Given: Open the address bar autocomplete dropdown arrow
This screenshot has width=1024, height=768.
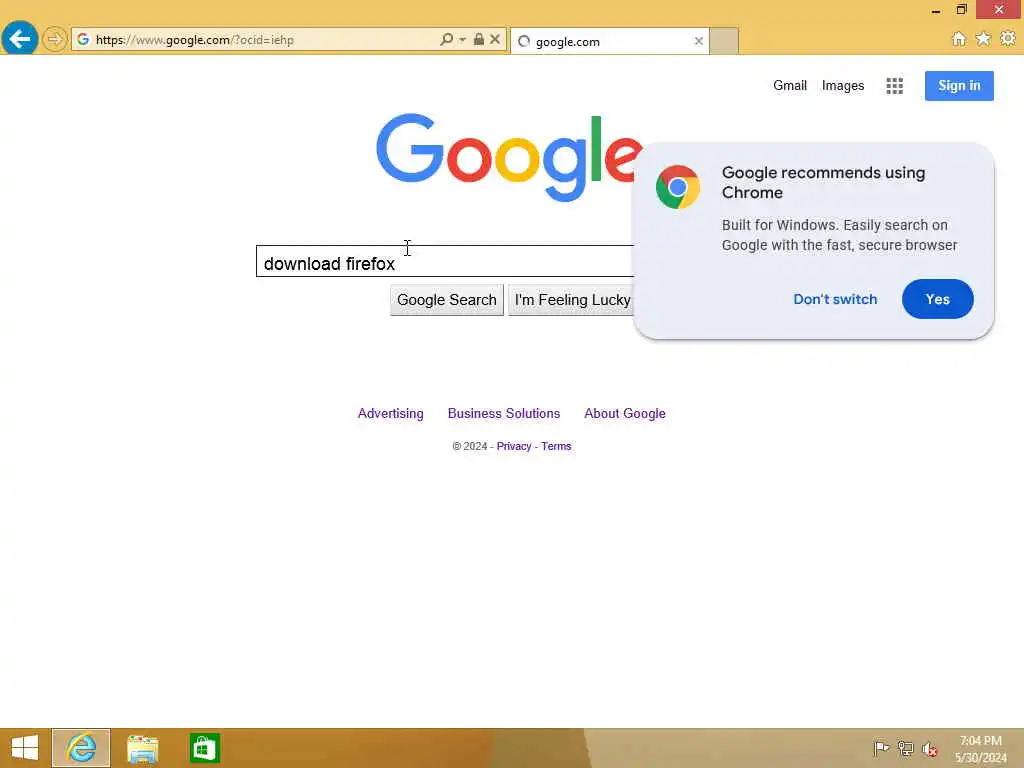Looking at the screenshot, I should pos(462,40).
